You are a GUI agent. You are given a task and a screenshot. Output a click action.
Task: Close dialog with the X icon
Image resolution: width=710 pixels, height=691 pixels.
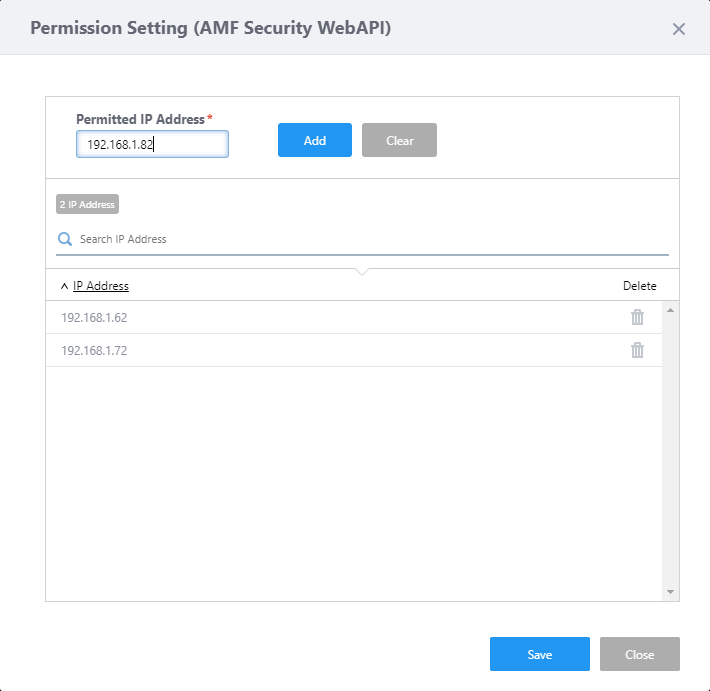click(679, 29)
